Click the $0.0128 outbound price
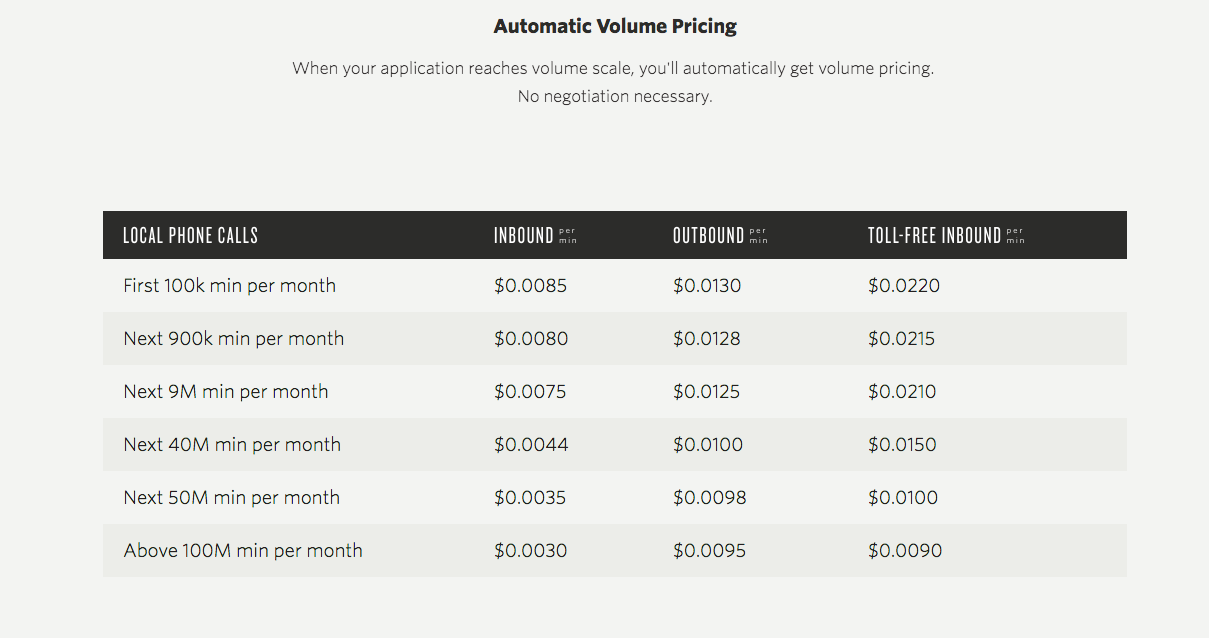1209x638 pixels. click(706, 339)
